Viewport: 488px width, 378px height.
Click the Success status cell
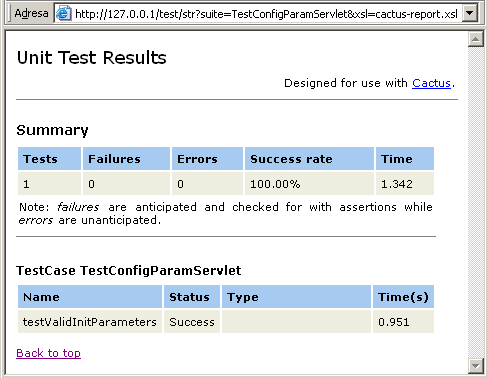[x=192, y=322]
